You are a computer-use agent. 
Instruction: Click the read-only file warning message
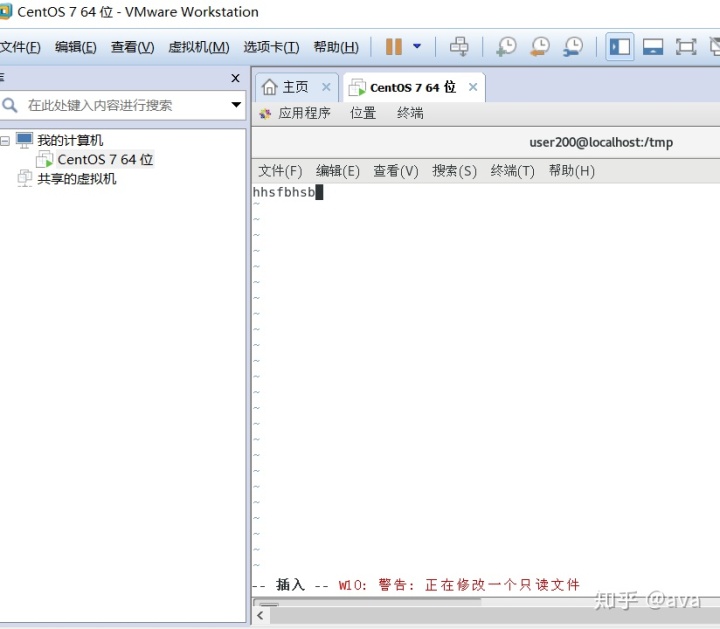click(x=459, y=584)
